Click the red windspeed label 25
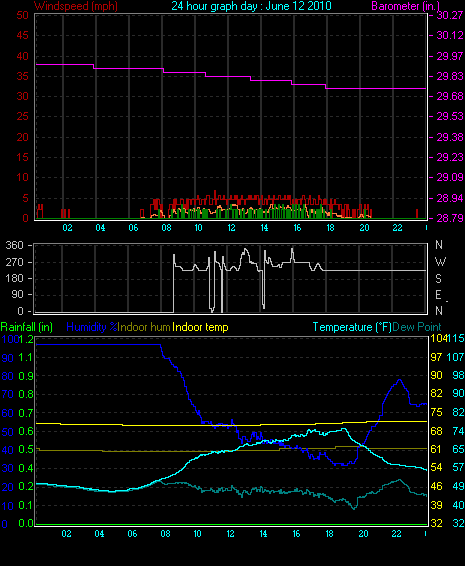This screenshot has width=465, height=566. click(23, 117)
